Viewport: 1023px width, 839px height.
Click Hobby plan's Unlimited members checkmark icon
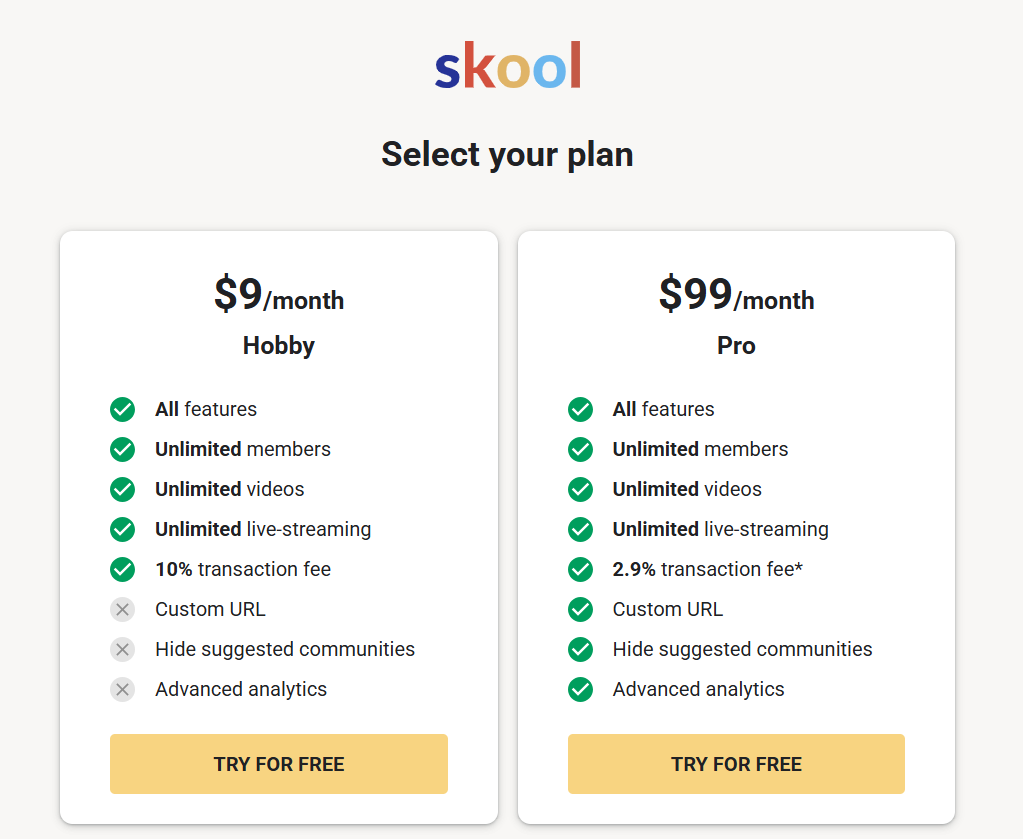[x=122, y=449]
